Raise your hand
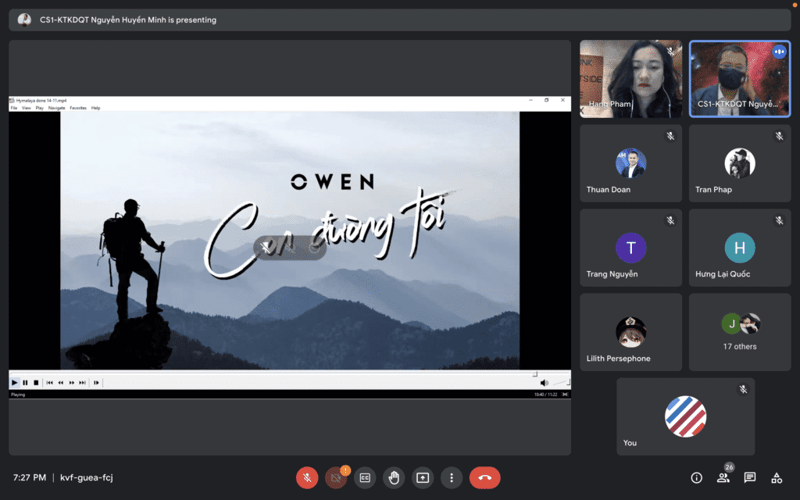 click(394, 478)
